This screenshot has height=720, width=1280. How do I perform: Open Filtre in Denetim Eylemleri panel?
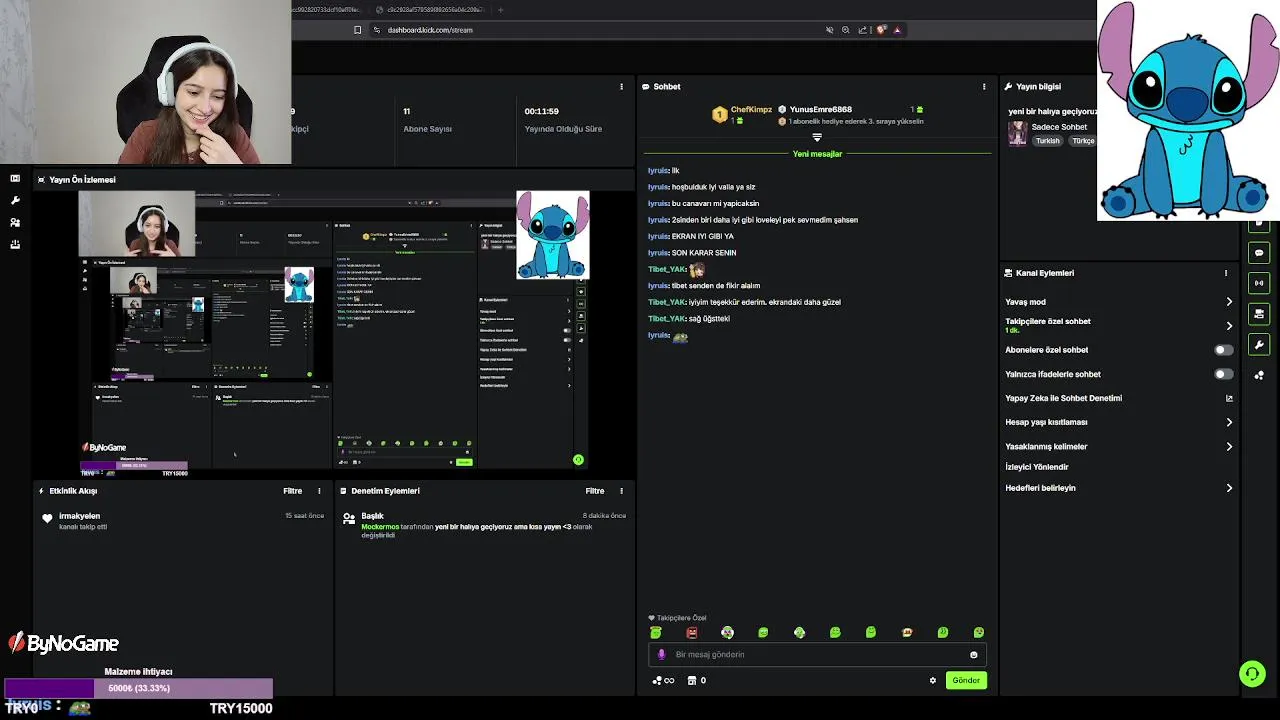[595, 491]
